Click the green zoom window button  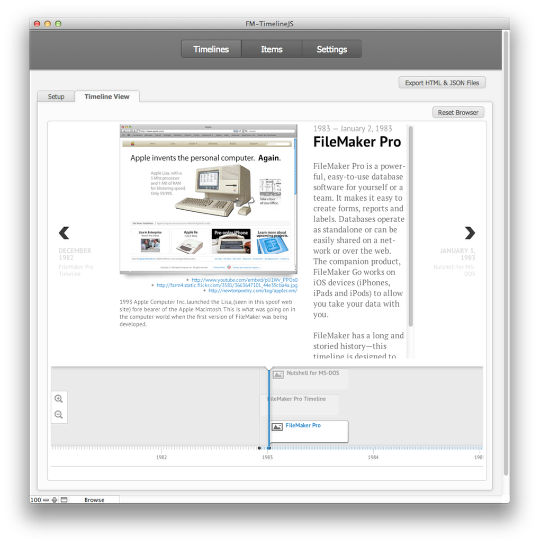(x=58, y=24)
